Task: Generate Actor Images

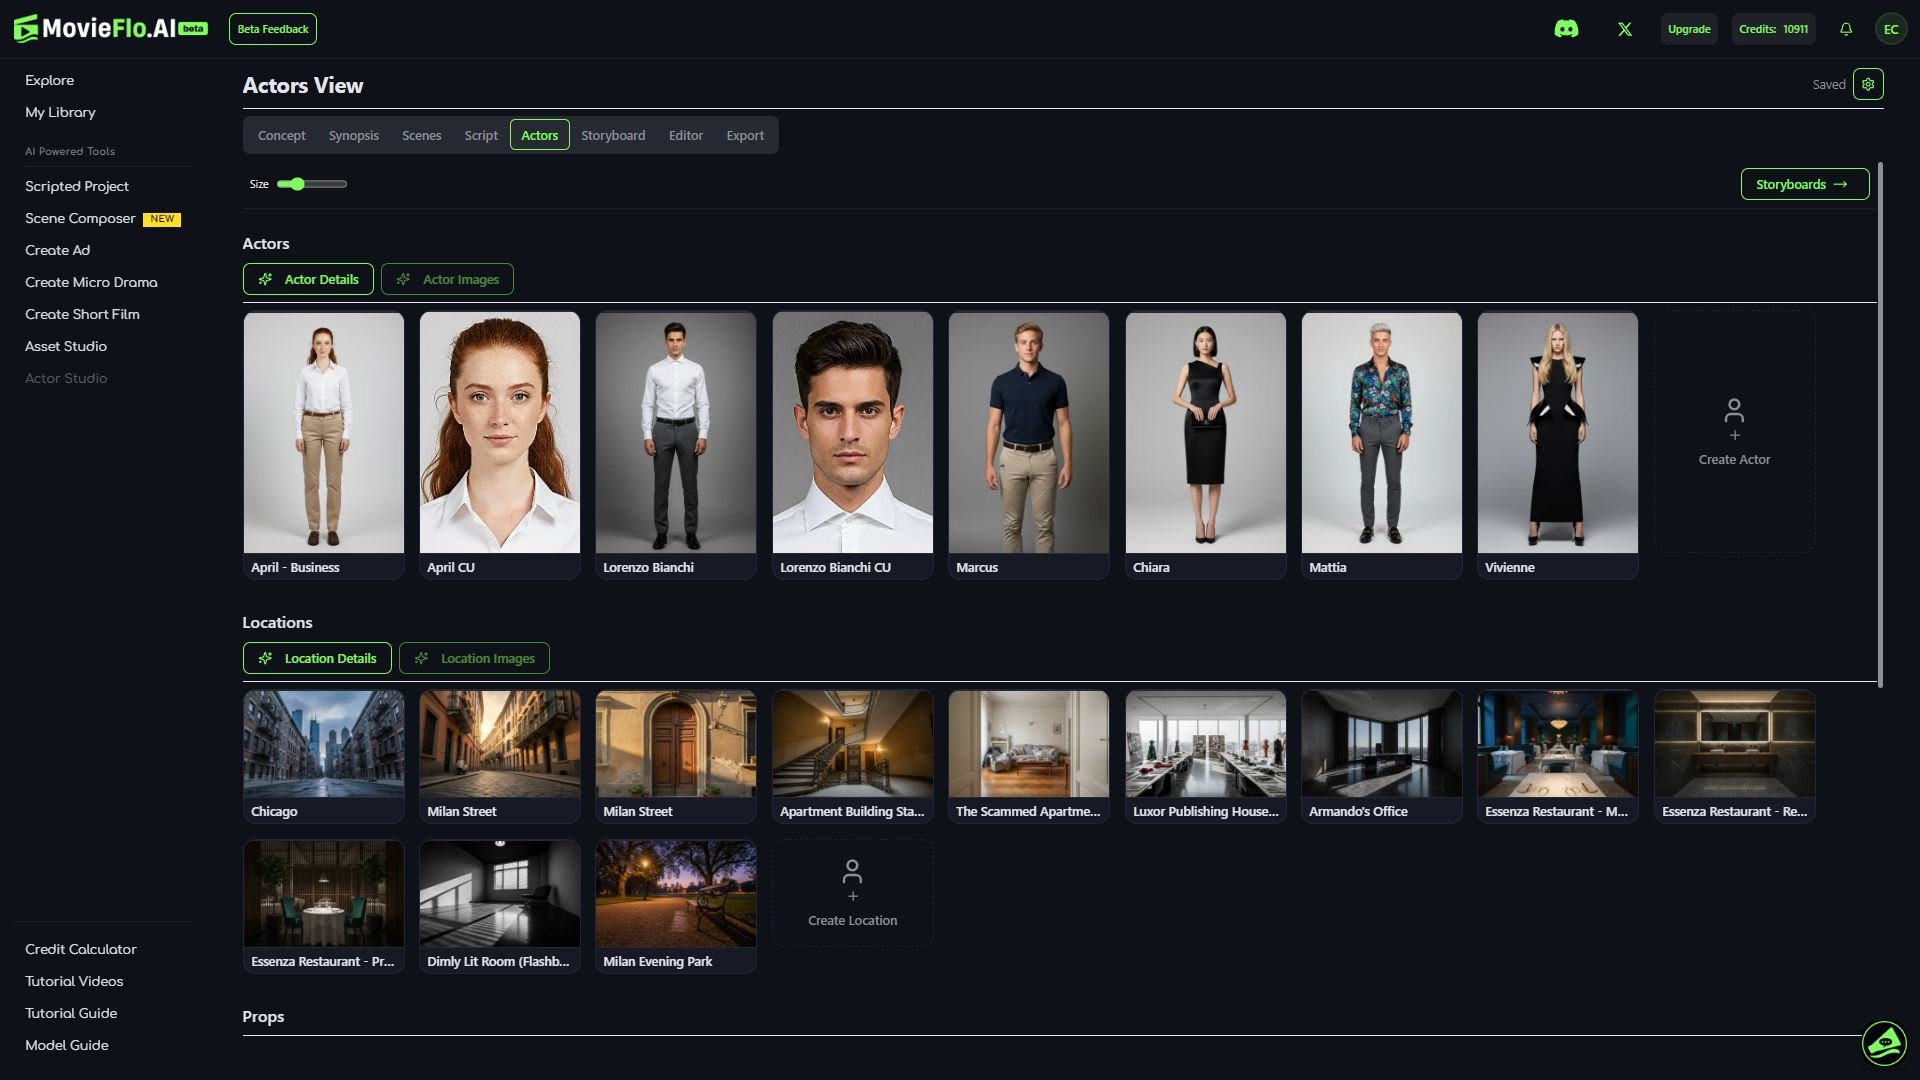Action: (447, 279)
